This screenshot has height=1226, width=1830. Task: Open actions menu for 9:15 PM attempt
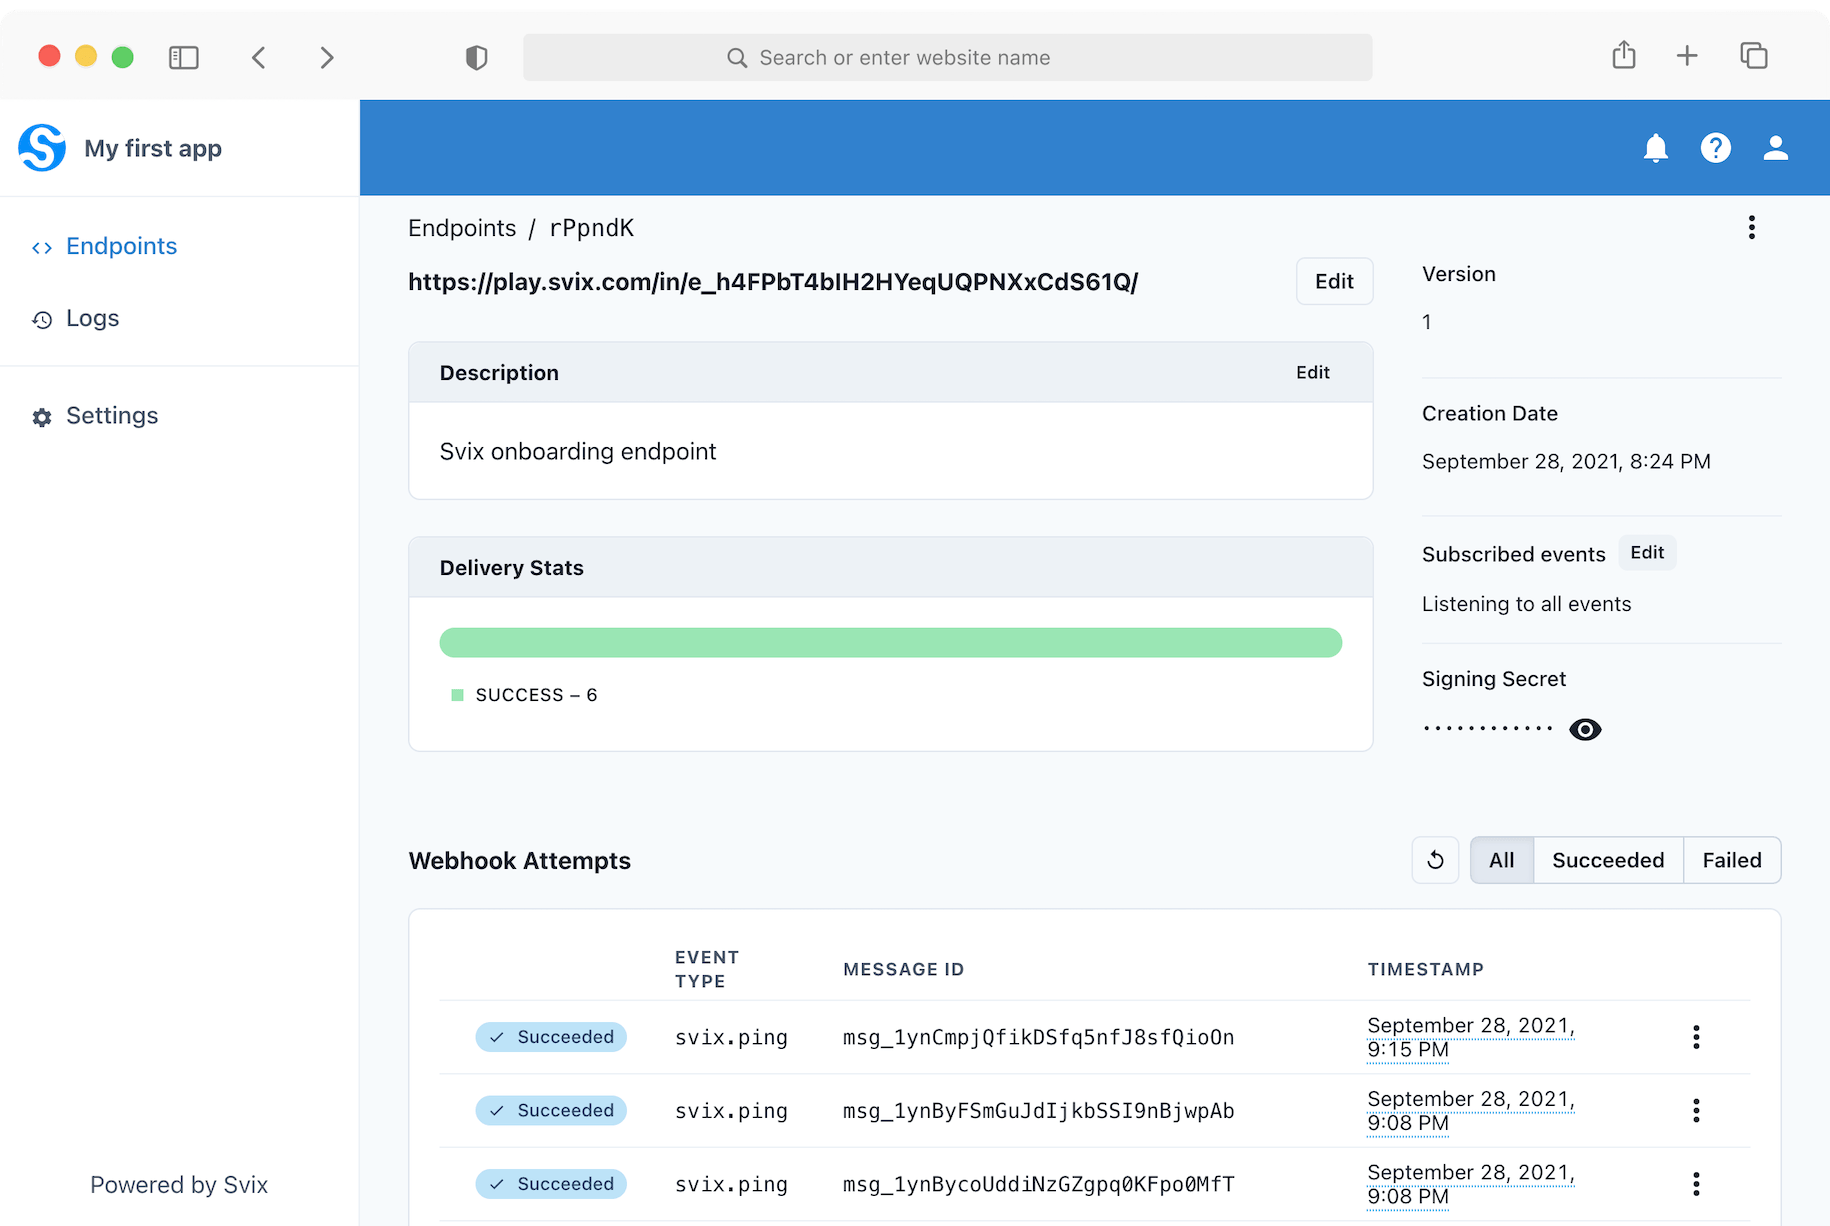(x=1696, y=1037)
